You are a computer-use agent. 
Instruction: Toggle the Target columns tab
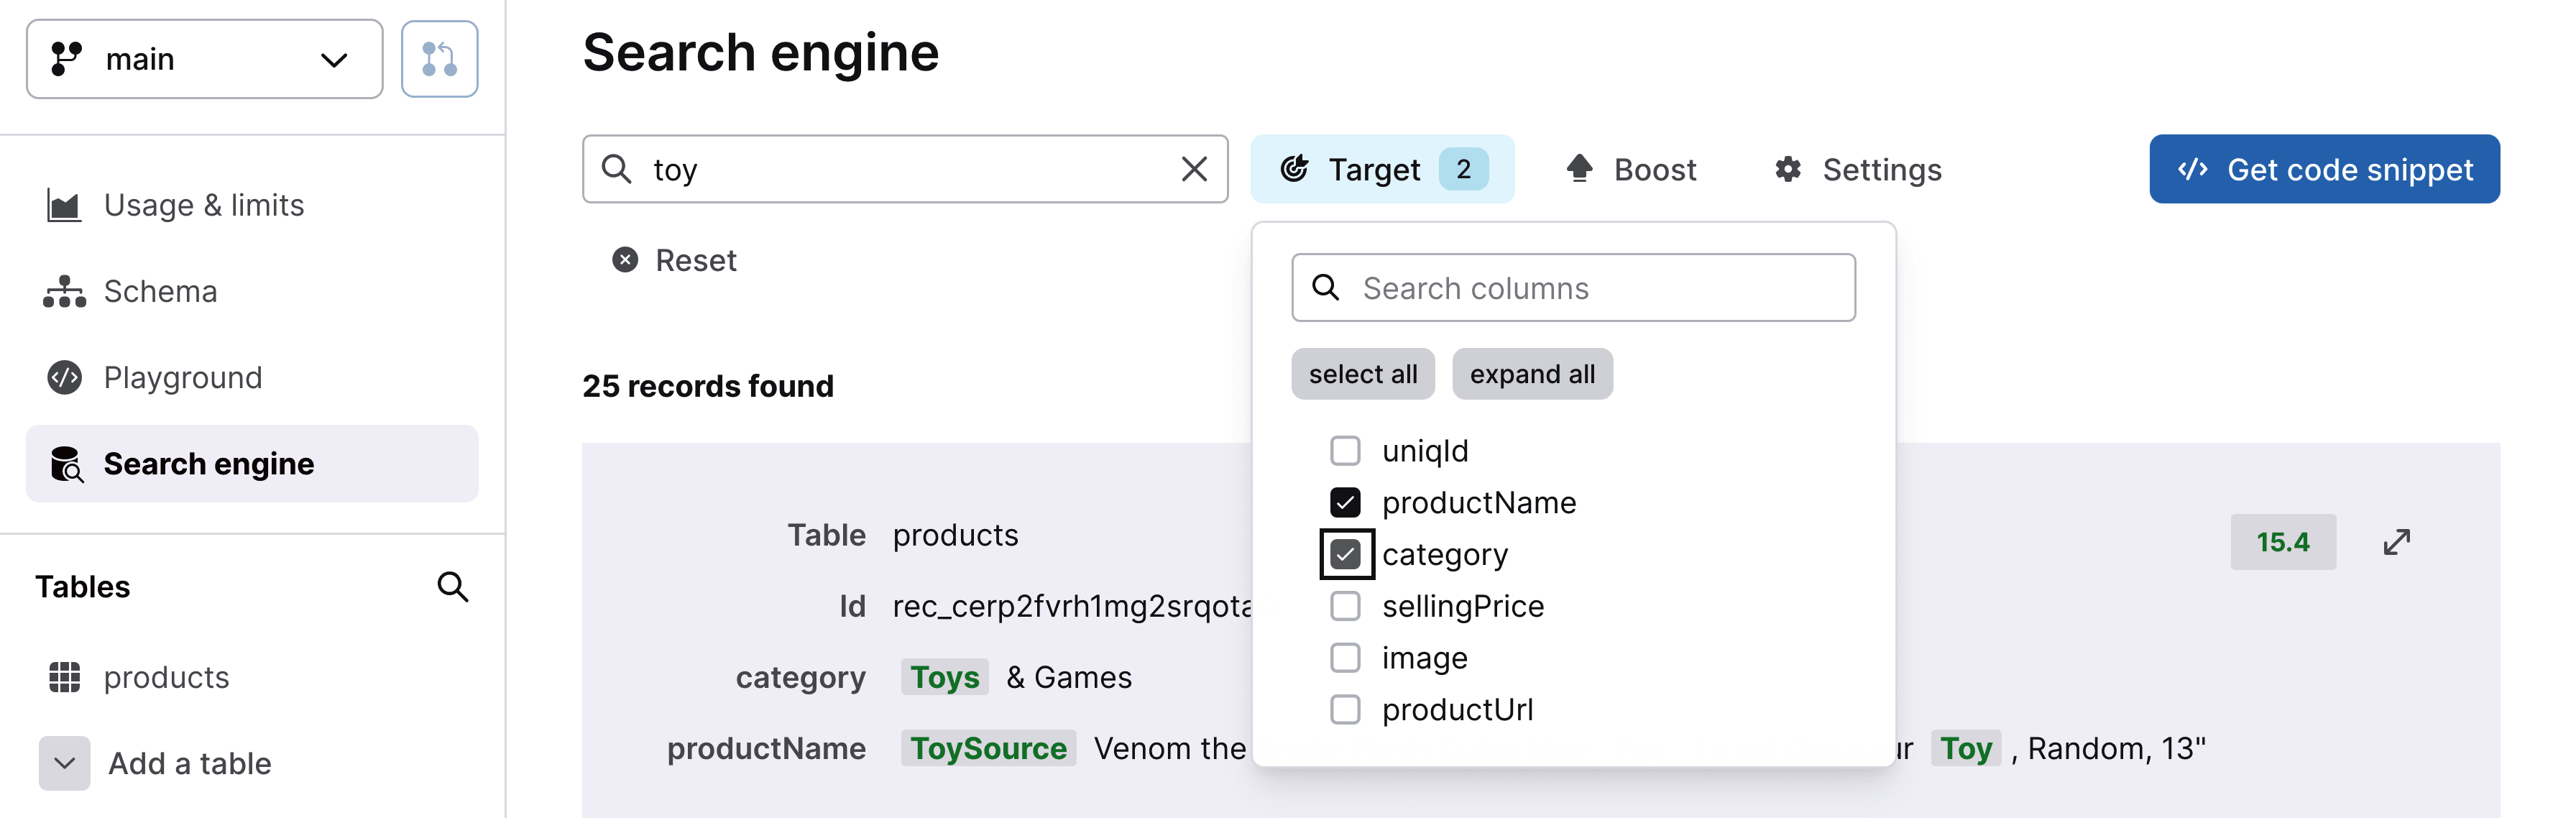coord(1382,169)
